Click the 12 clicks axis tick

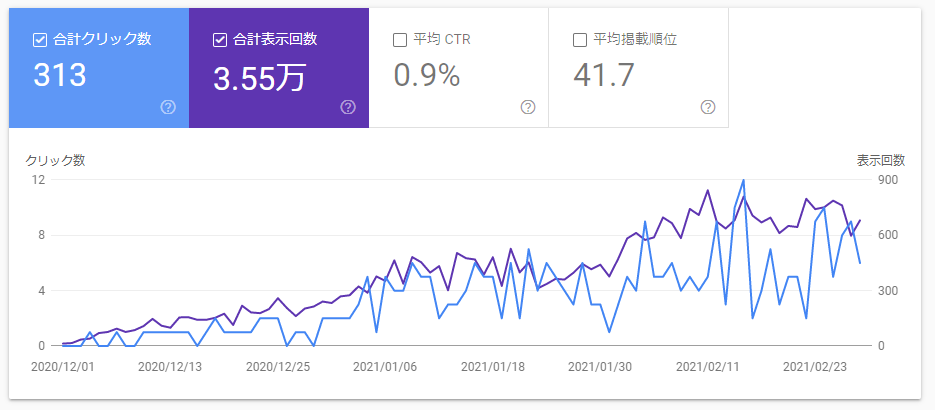39,180
